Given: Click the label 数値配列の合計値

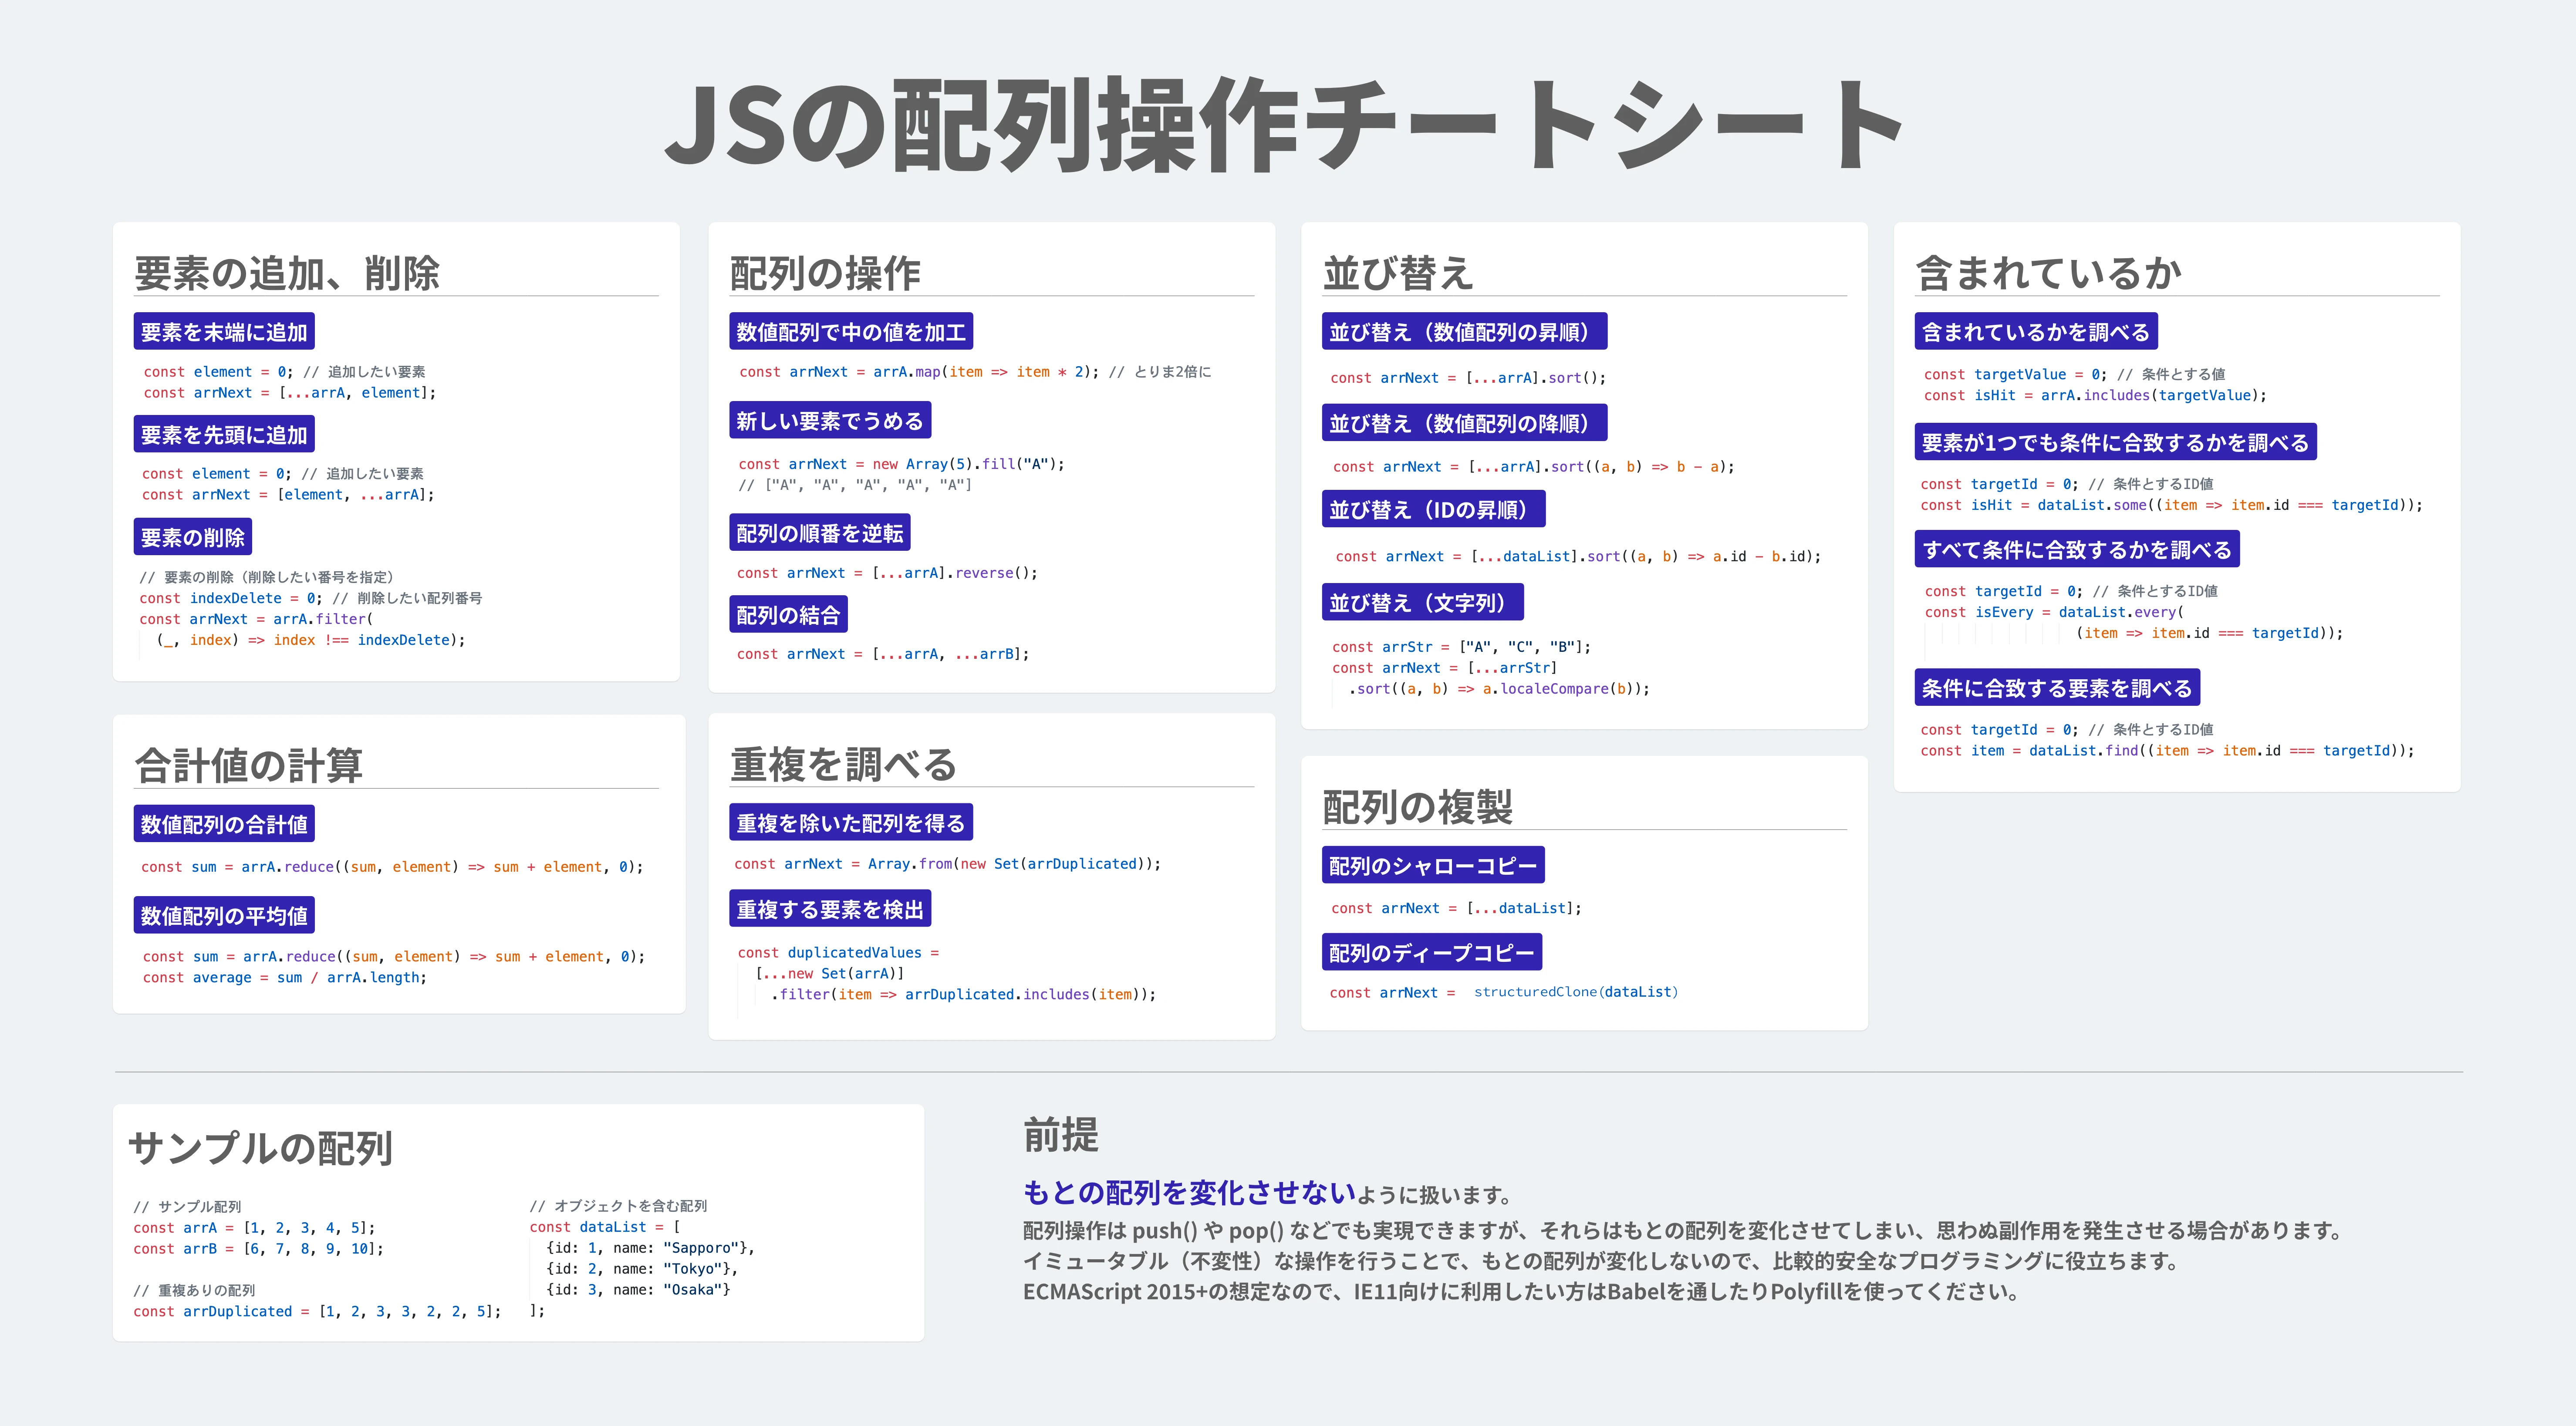Looking at the screenshot, I should point(224,824).
